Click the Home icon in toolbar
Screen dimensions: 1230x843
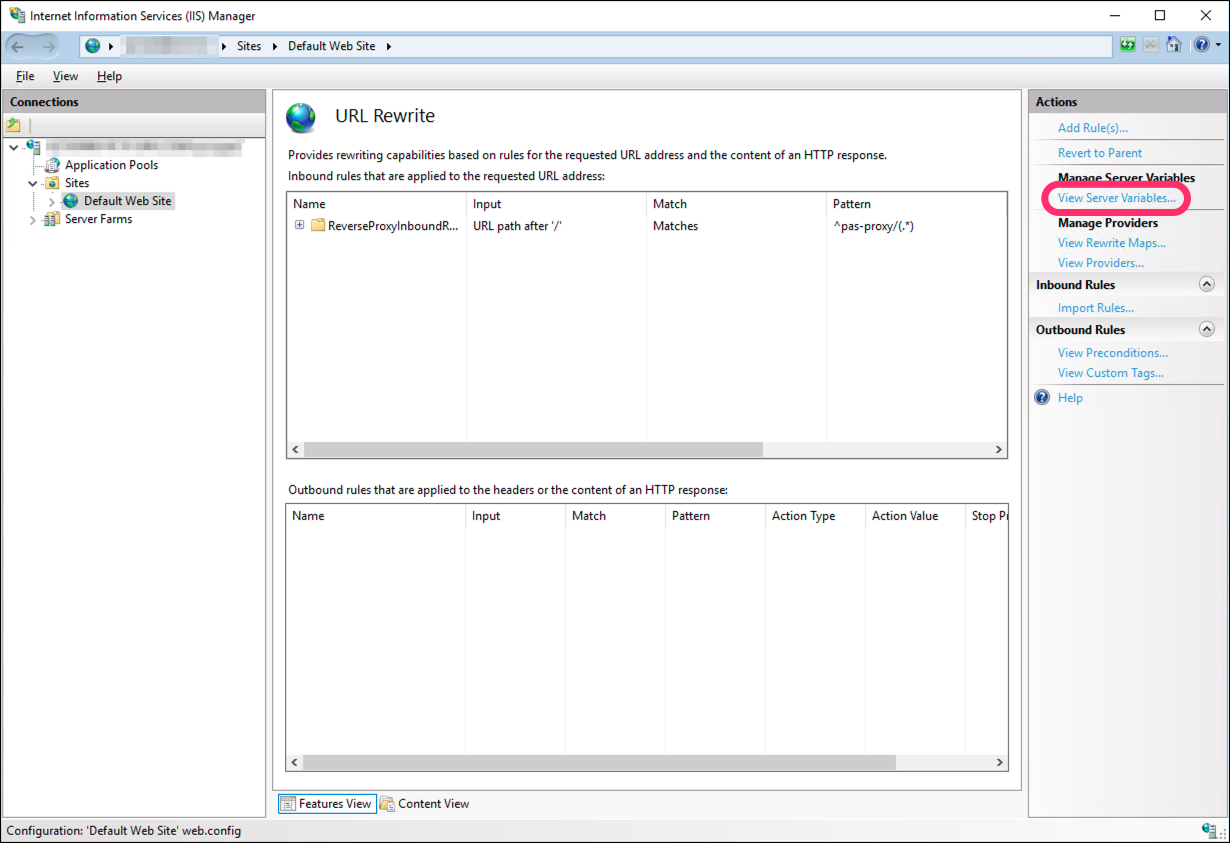[1174, 45]
